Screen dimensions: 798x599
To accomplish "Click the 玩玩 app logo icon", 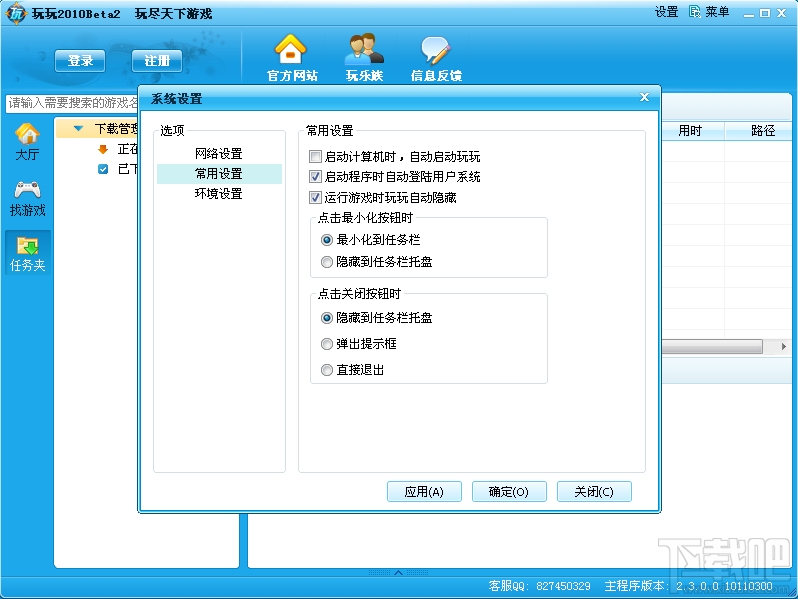I will point(16,13).
